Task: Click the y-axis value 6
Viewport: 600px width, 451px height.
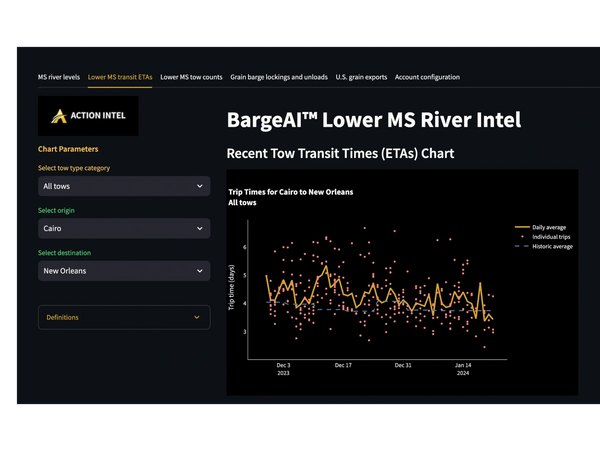Action: 245,247
